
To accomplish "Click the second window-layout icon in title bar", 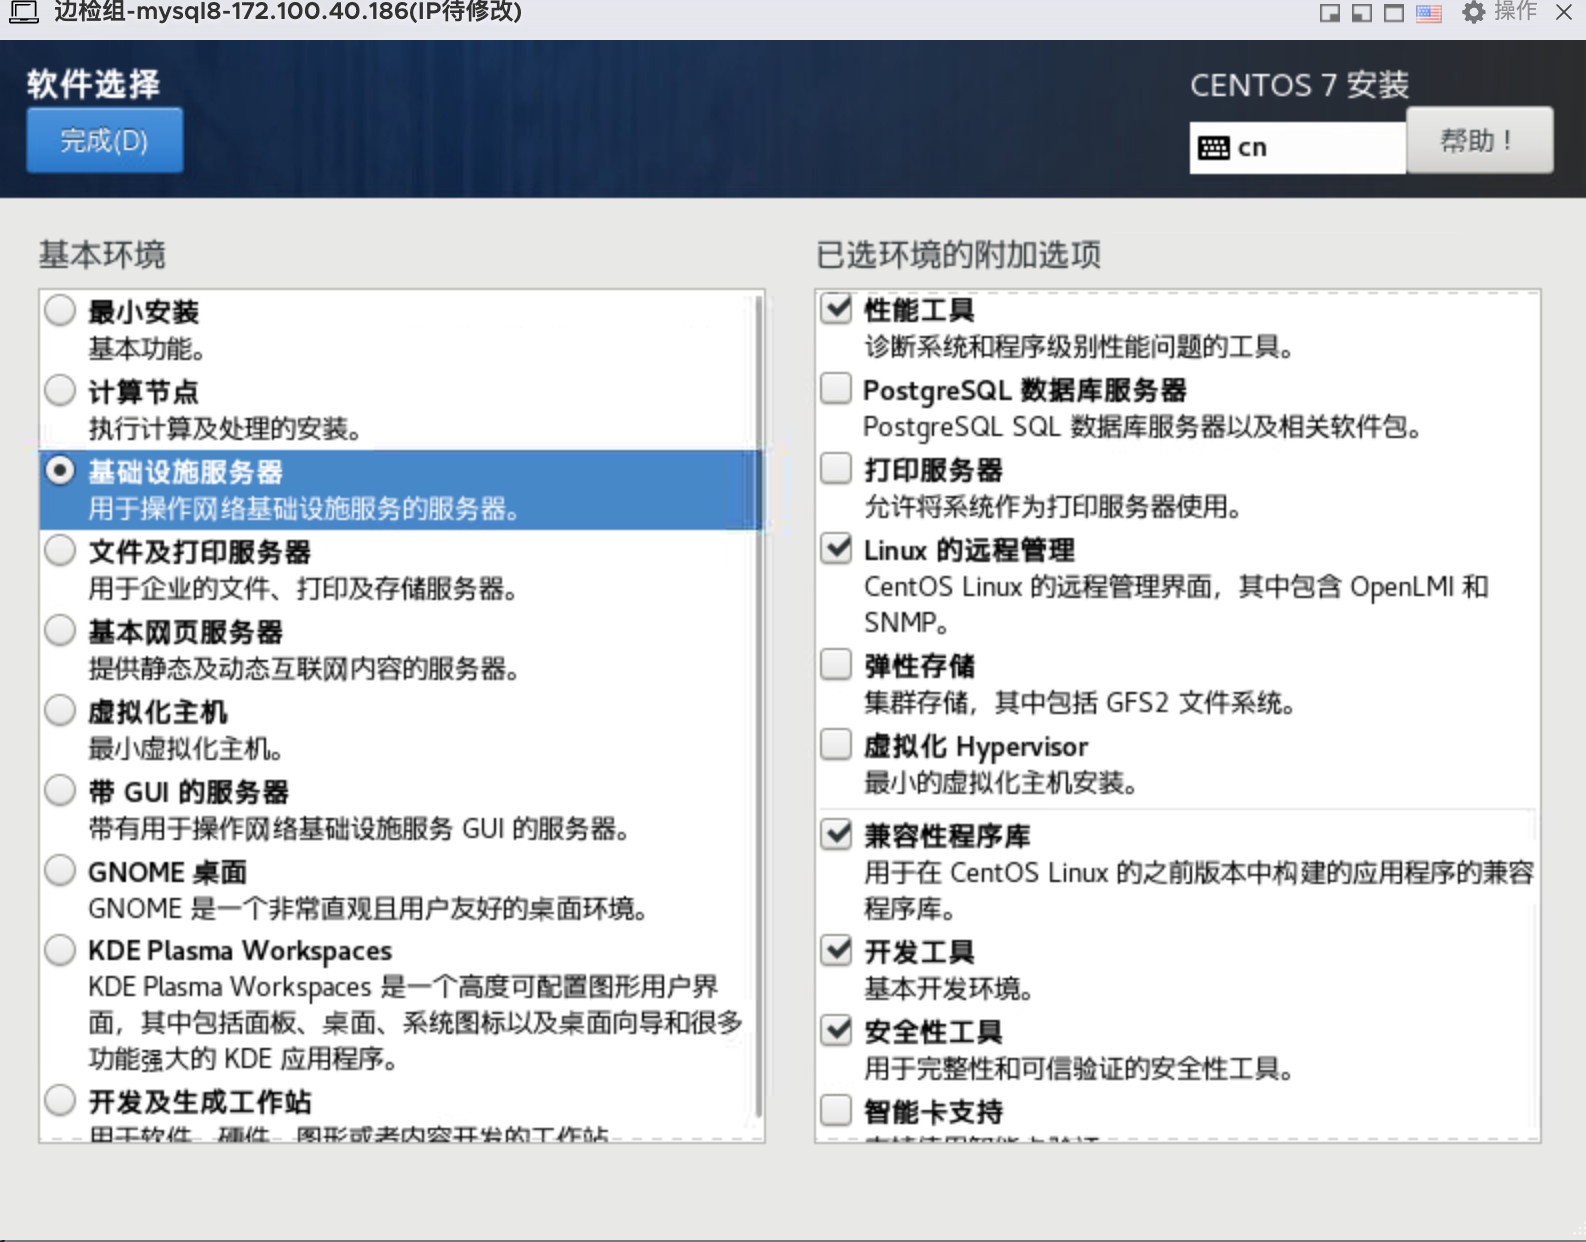I will [x=1361, y=13].
